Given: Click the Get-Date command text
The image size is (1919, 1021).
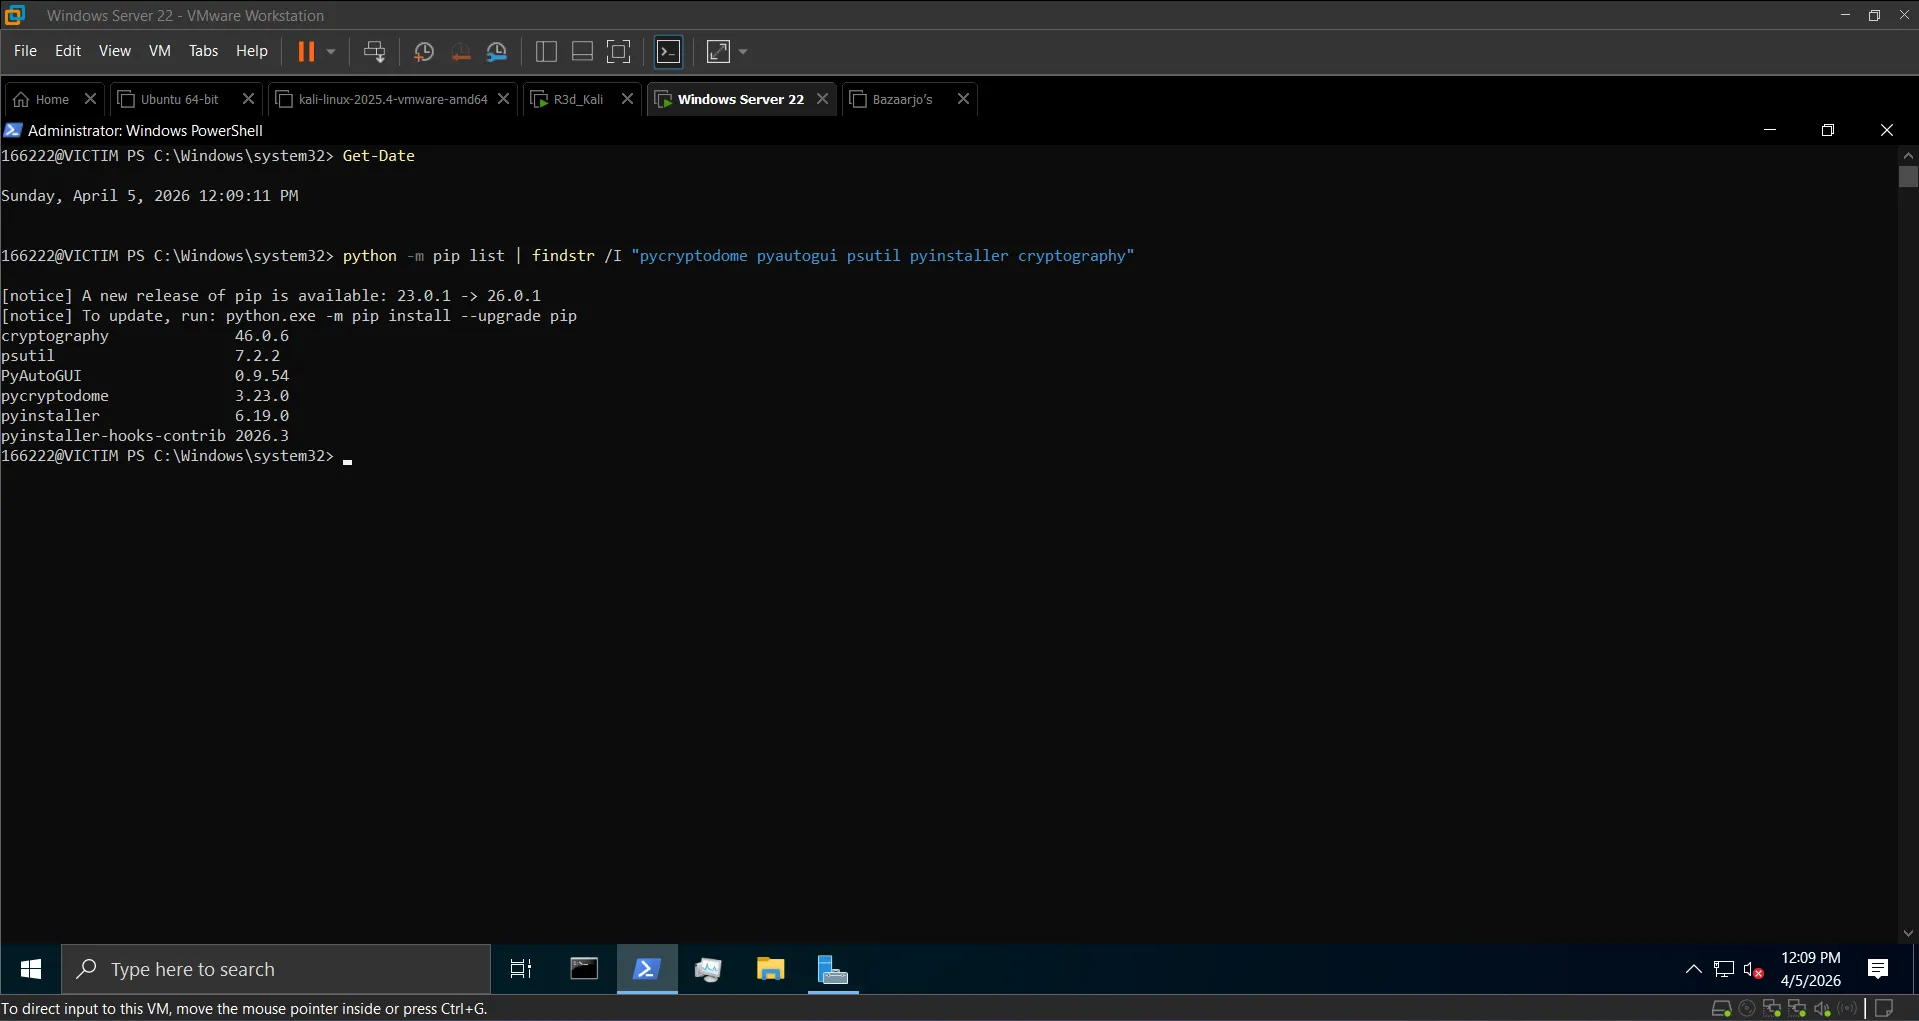Looking at the screenshot, I should (378, 156).
